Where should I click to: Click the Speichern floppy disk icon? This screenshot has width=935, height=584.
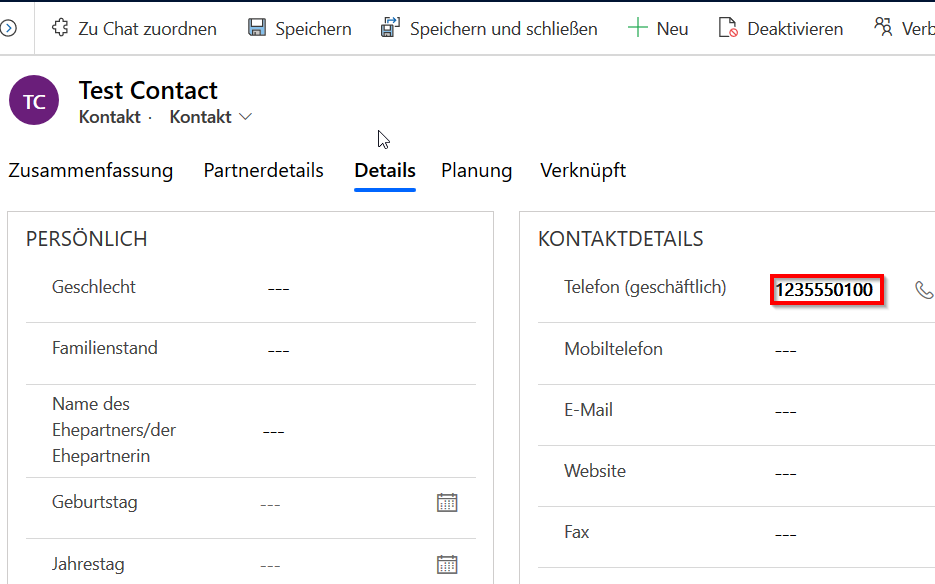[x=257, y=28]
